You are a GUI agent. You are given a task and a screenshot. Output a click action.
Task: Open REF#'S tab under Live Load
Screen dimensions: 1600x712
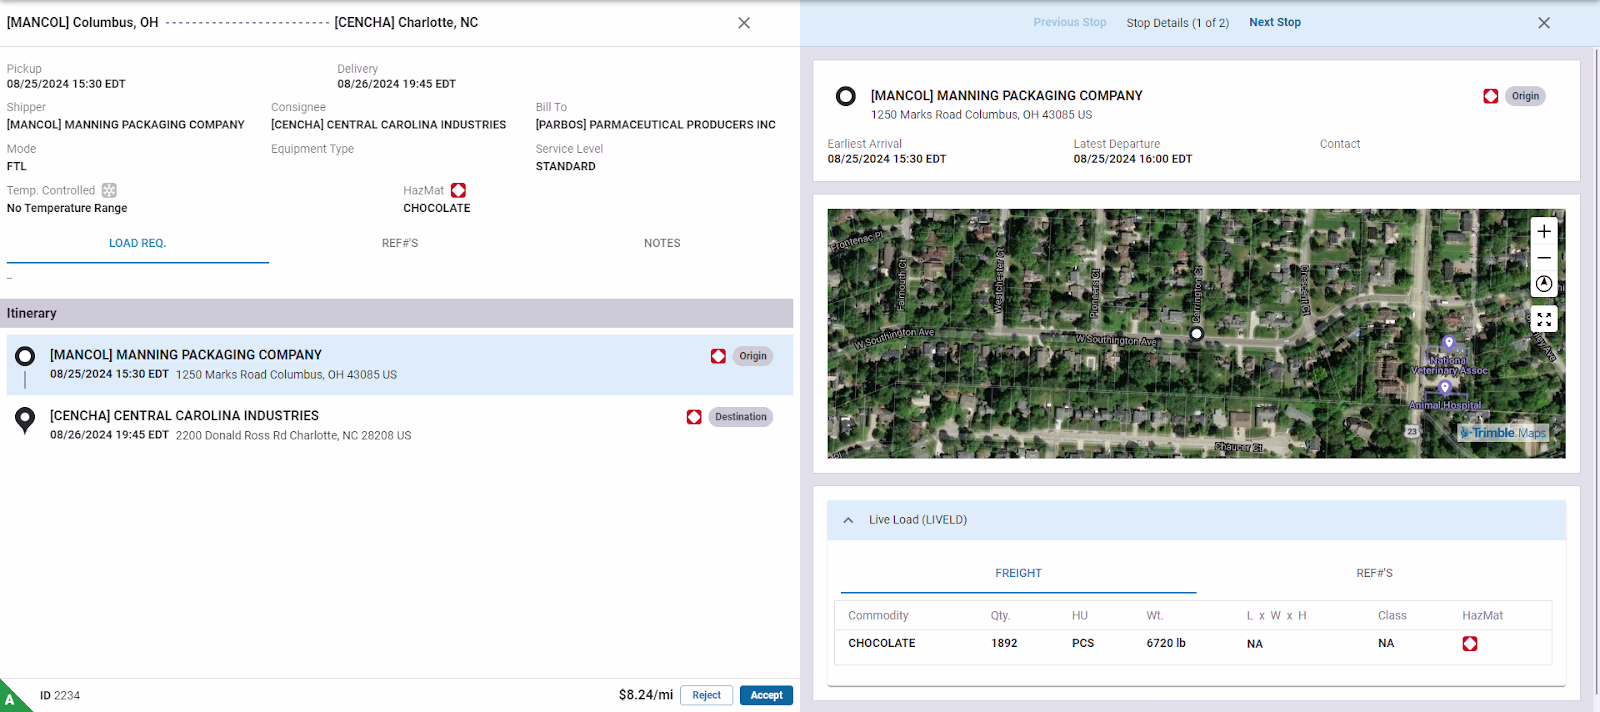point(1374,573)
